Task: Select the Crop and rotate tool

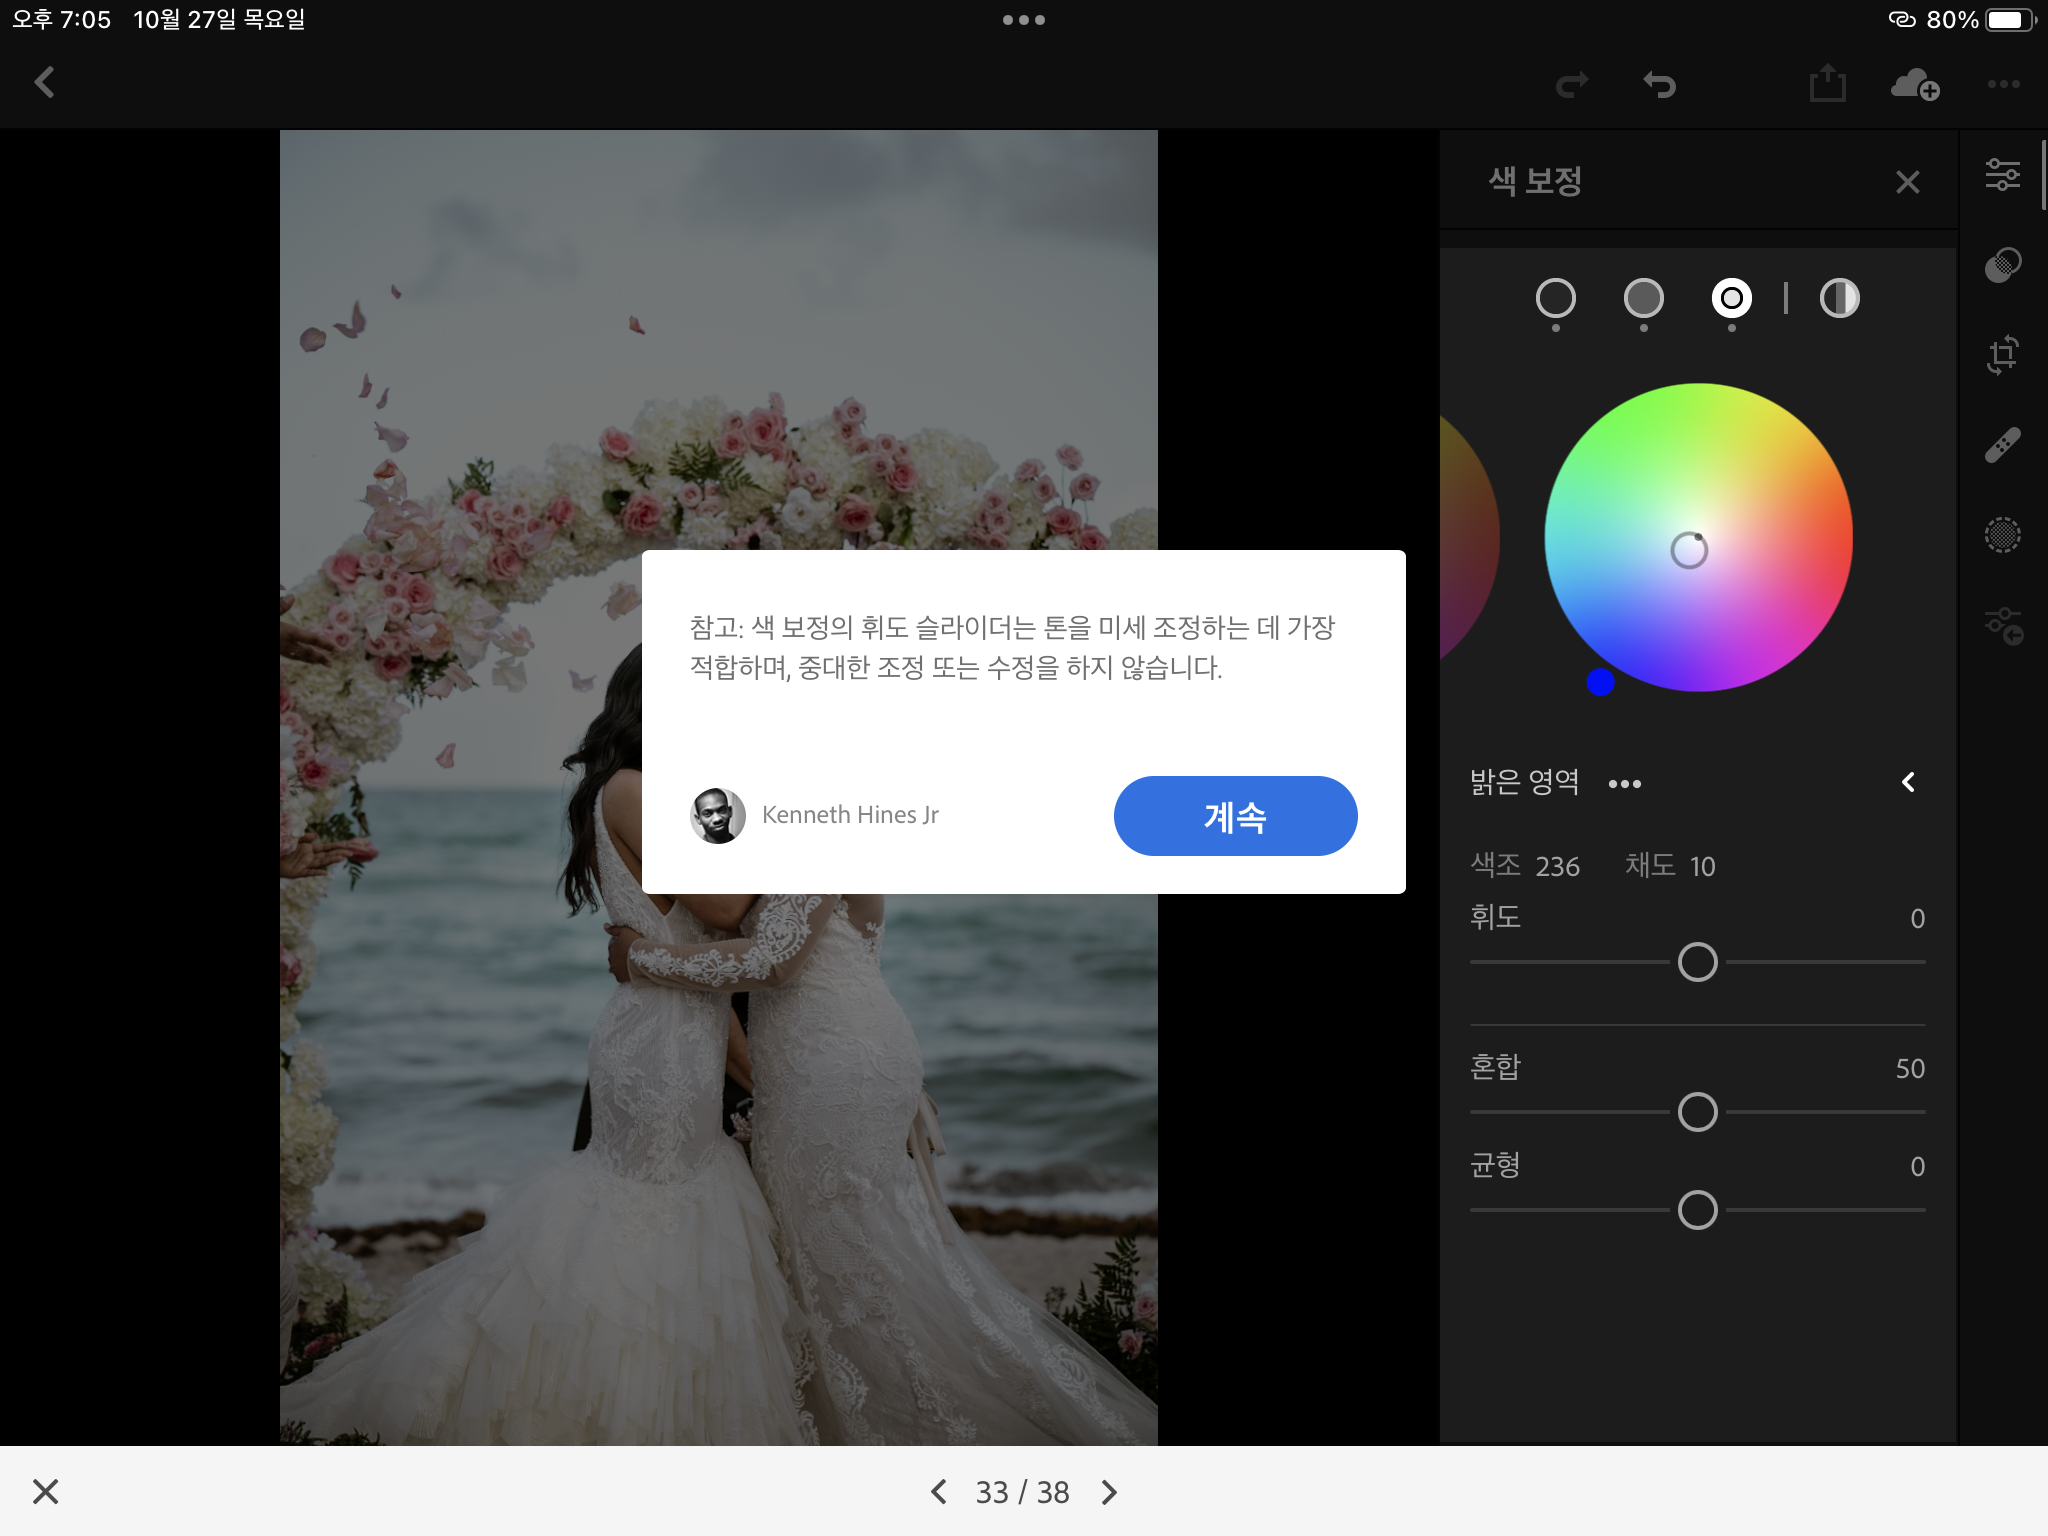Action: 2002,354
